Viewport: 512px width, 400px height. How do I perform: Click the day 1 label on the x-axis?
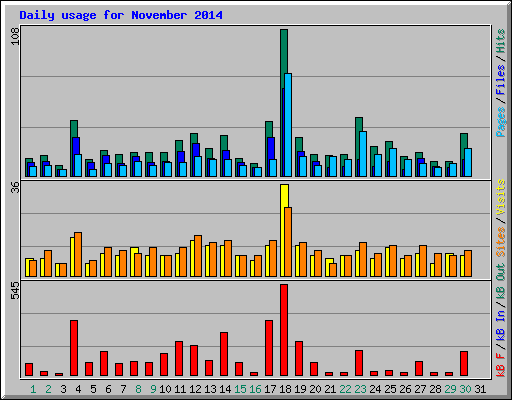click(33, 389)
